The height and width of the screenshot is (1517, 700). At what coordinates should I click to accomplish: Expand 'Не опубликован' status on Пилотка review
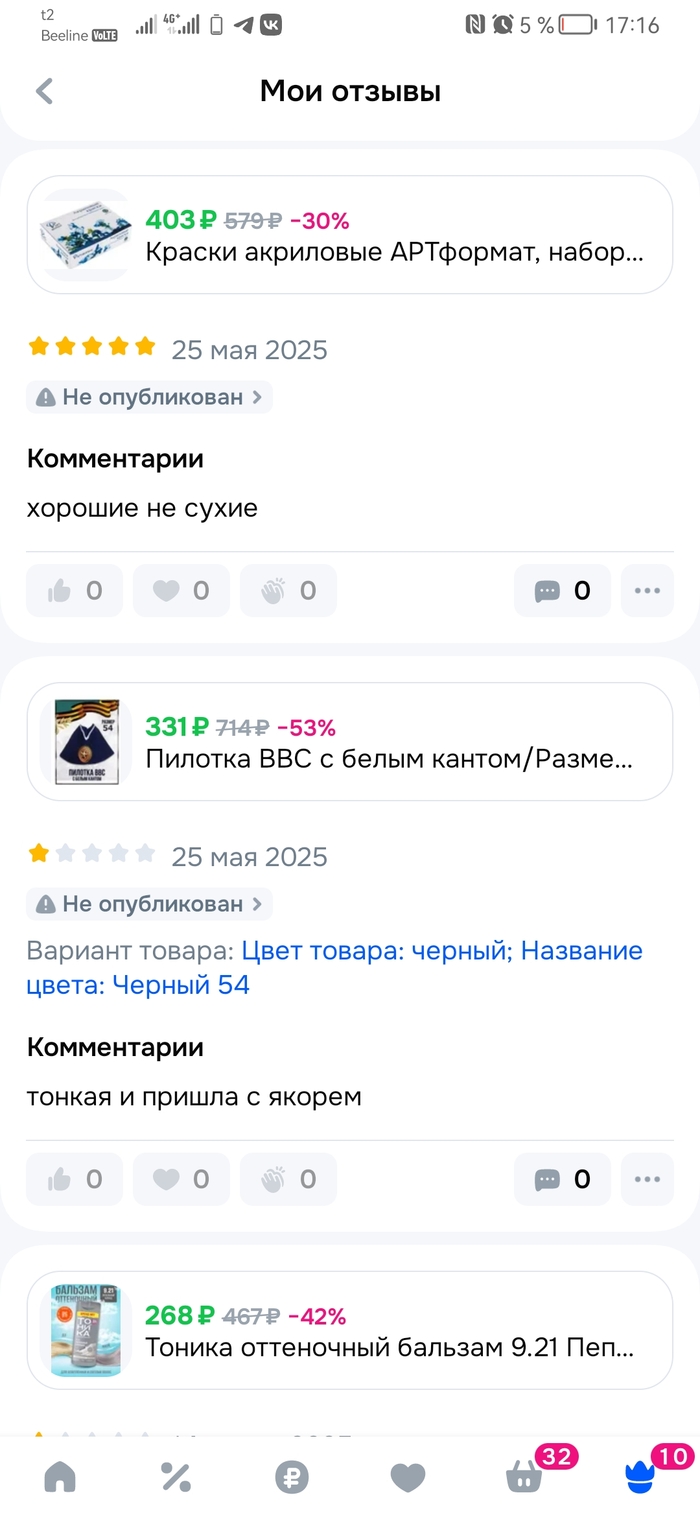click(149, 904)
